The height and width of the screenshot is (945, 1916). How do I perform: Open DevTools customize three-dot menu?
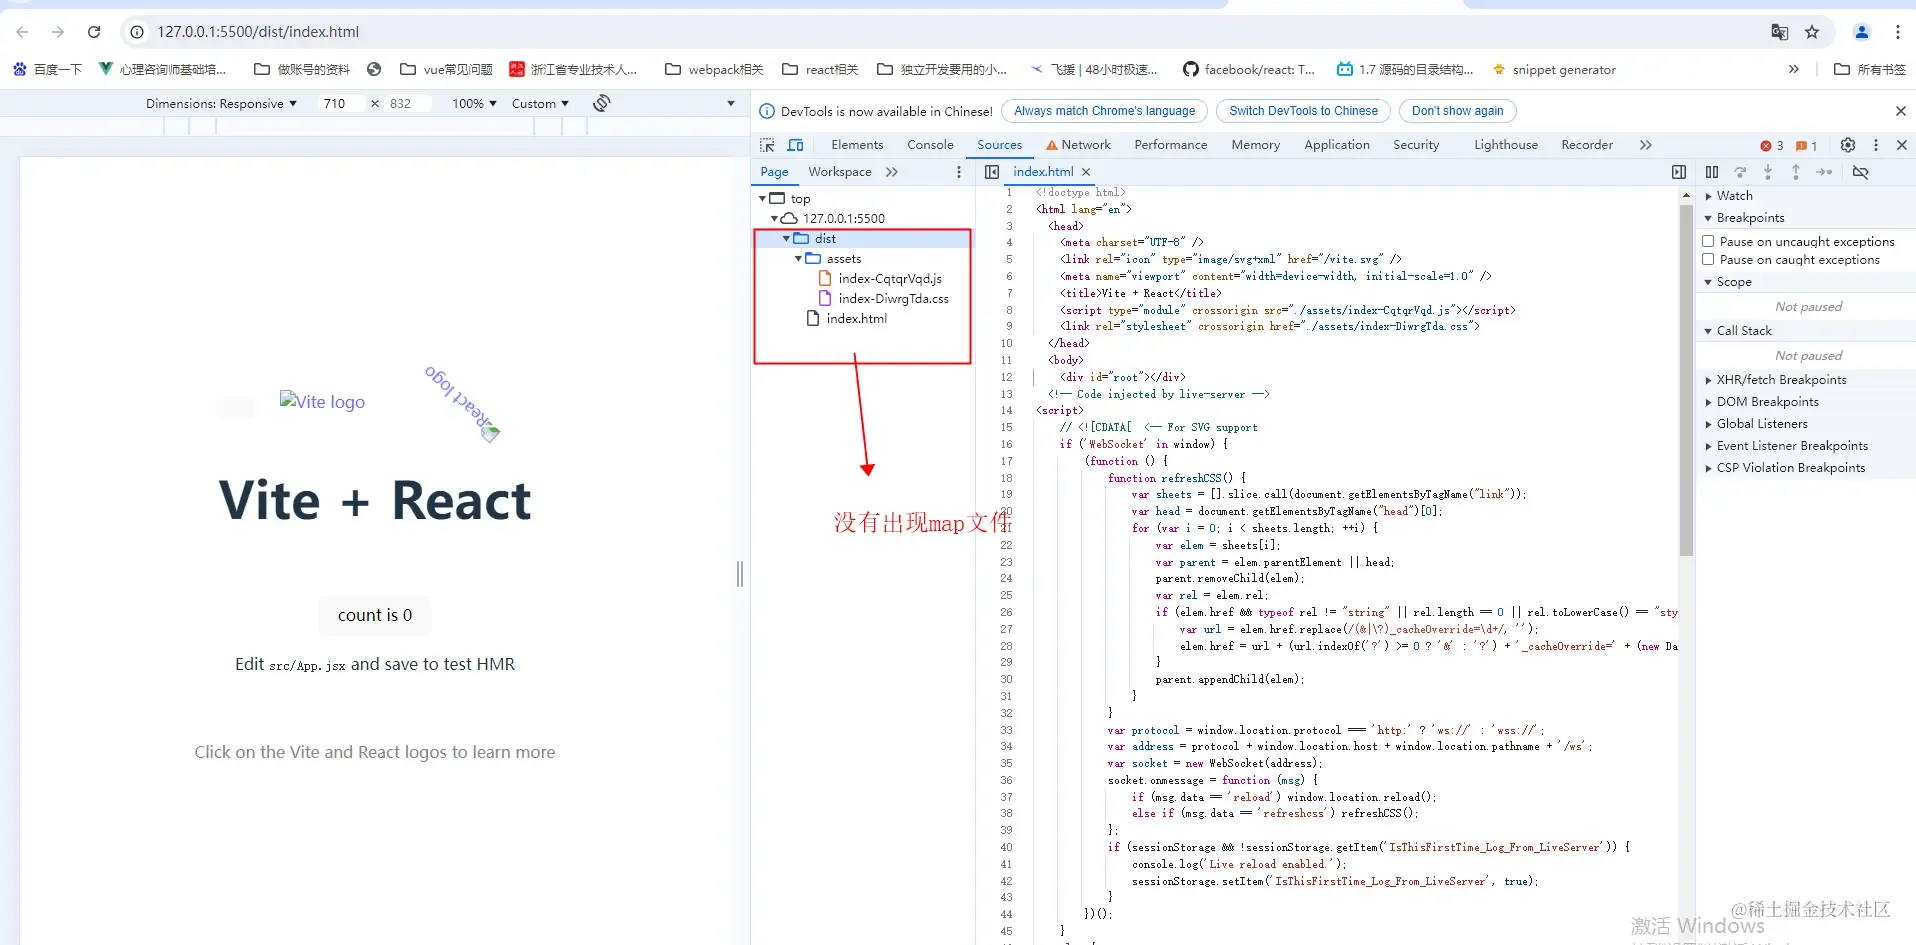[1876, 145]
